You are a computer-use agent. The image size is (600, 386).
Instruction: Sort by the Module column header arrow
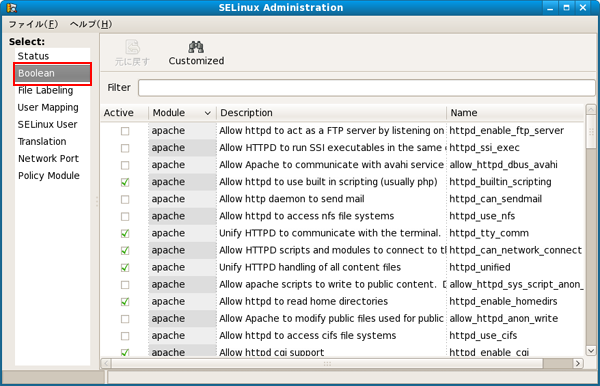(x=207, y=113)
